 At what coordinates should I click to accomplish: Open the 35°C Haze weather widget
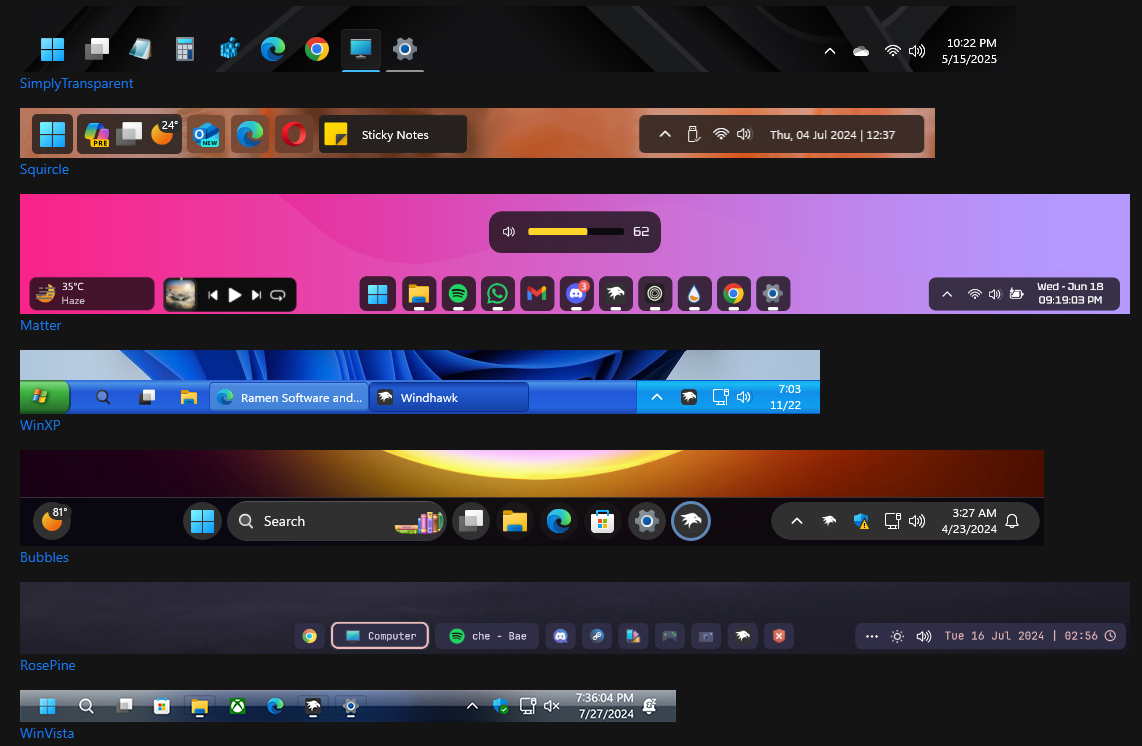point(92,294)
